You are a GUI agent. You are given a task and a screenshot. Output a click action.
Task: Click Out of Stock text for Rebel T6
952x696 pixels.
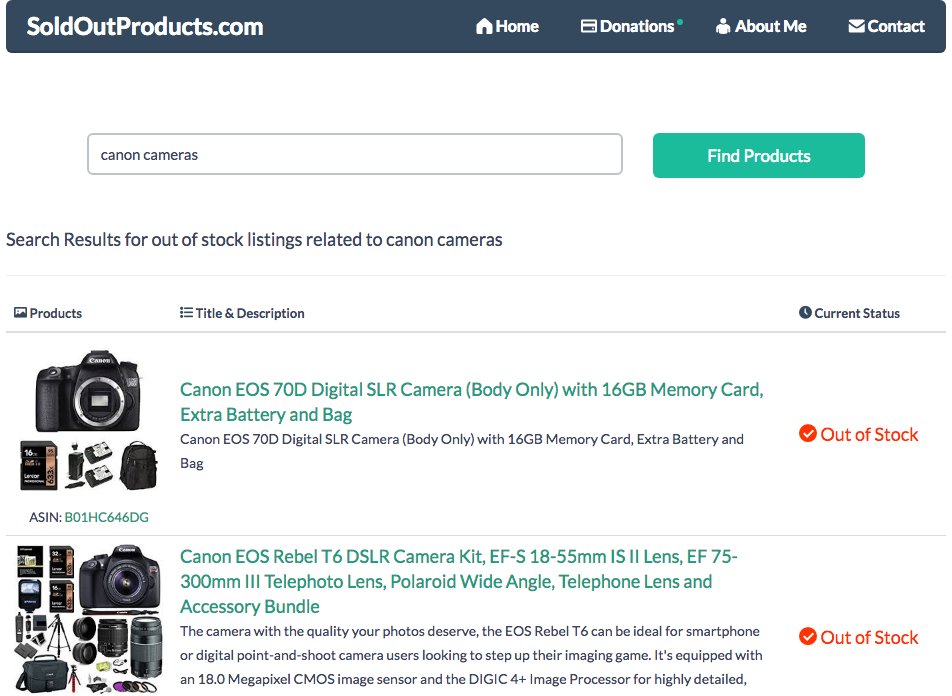click(869, 637)
